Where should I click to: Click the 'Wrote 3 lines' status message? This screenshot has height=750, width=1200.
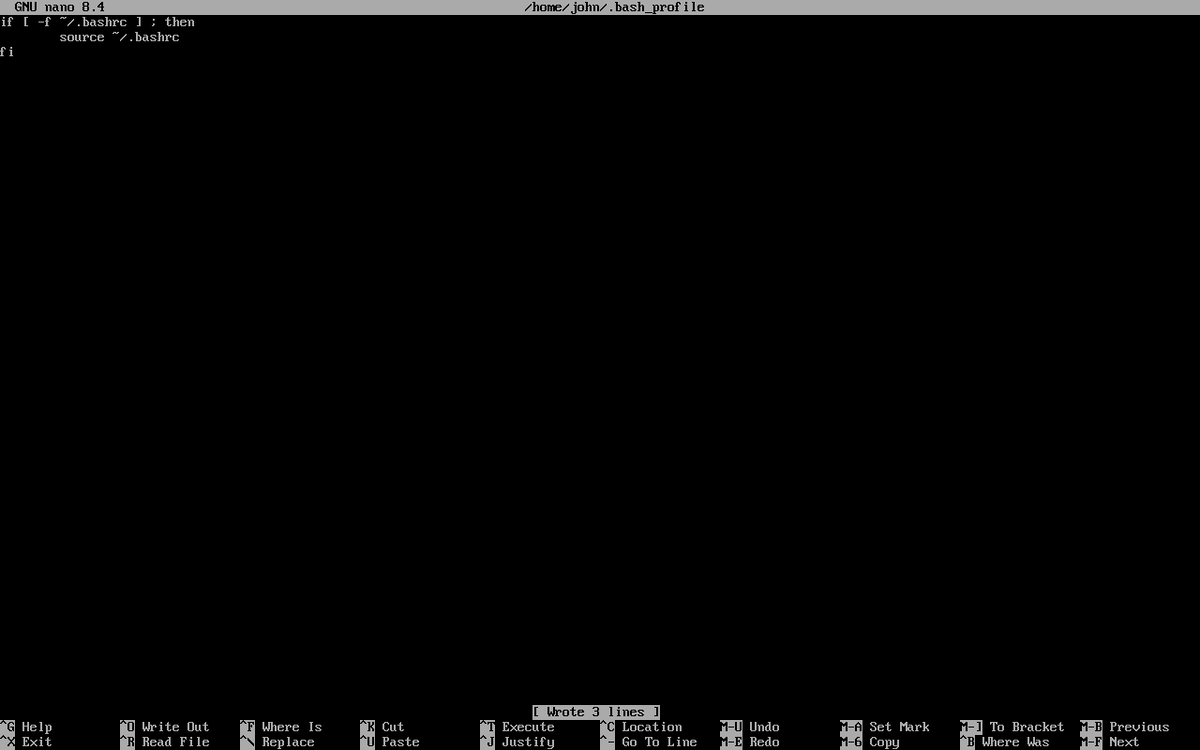click(596, 712)
